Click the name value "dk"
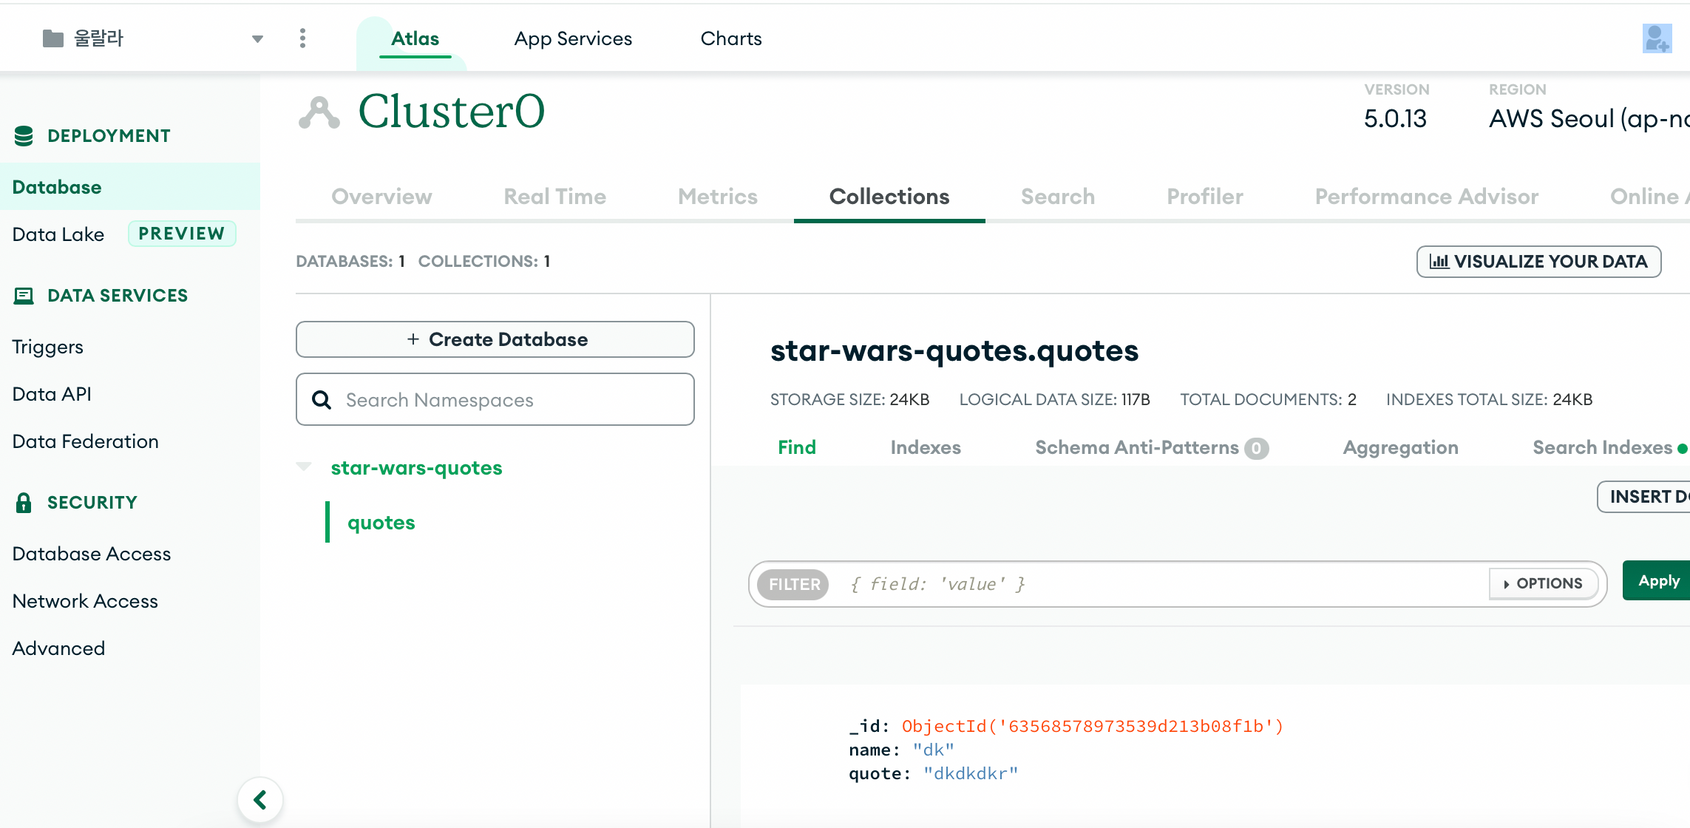 point(933,750)
